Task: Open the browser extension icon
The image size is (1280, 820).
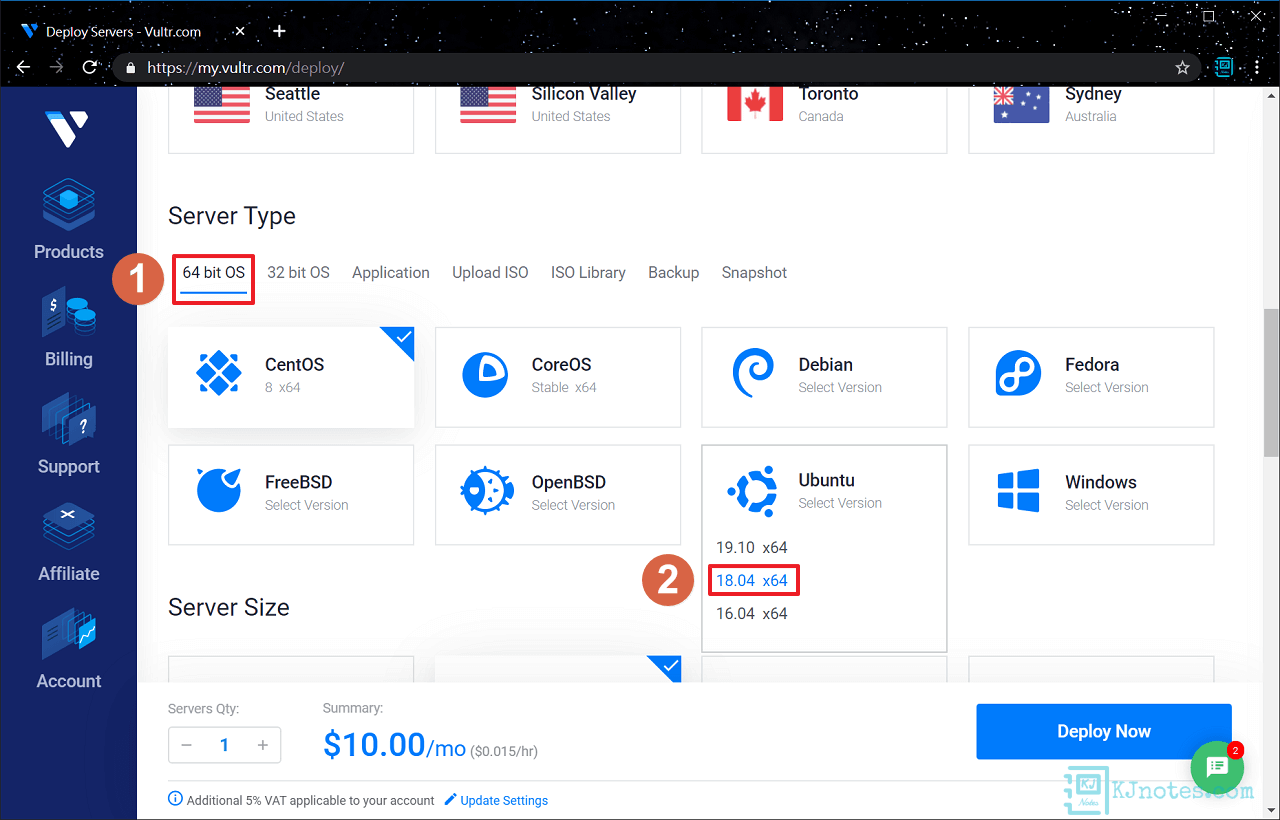Action: pos(1224,67)
